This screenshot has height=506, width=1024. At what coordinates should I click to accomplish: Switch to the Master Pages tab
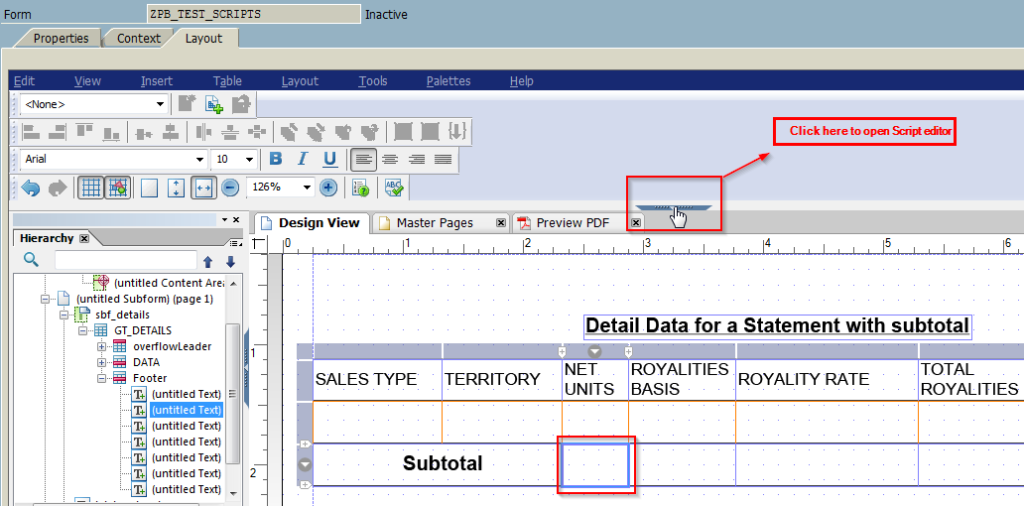pos(435,223)
